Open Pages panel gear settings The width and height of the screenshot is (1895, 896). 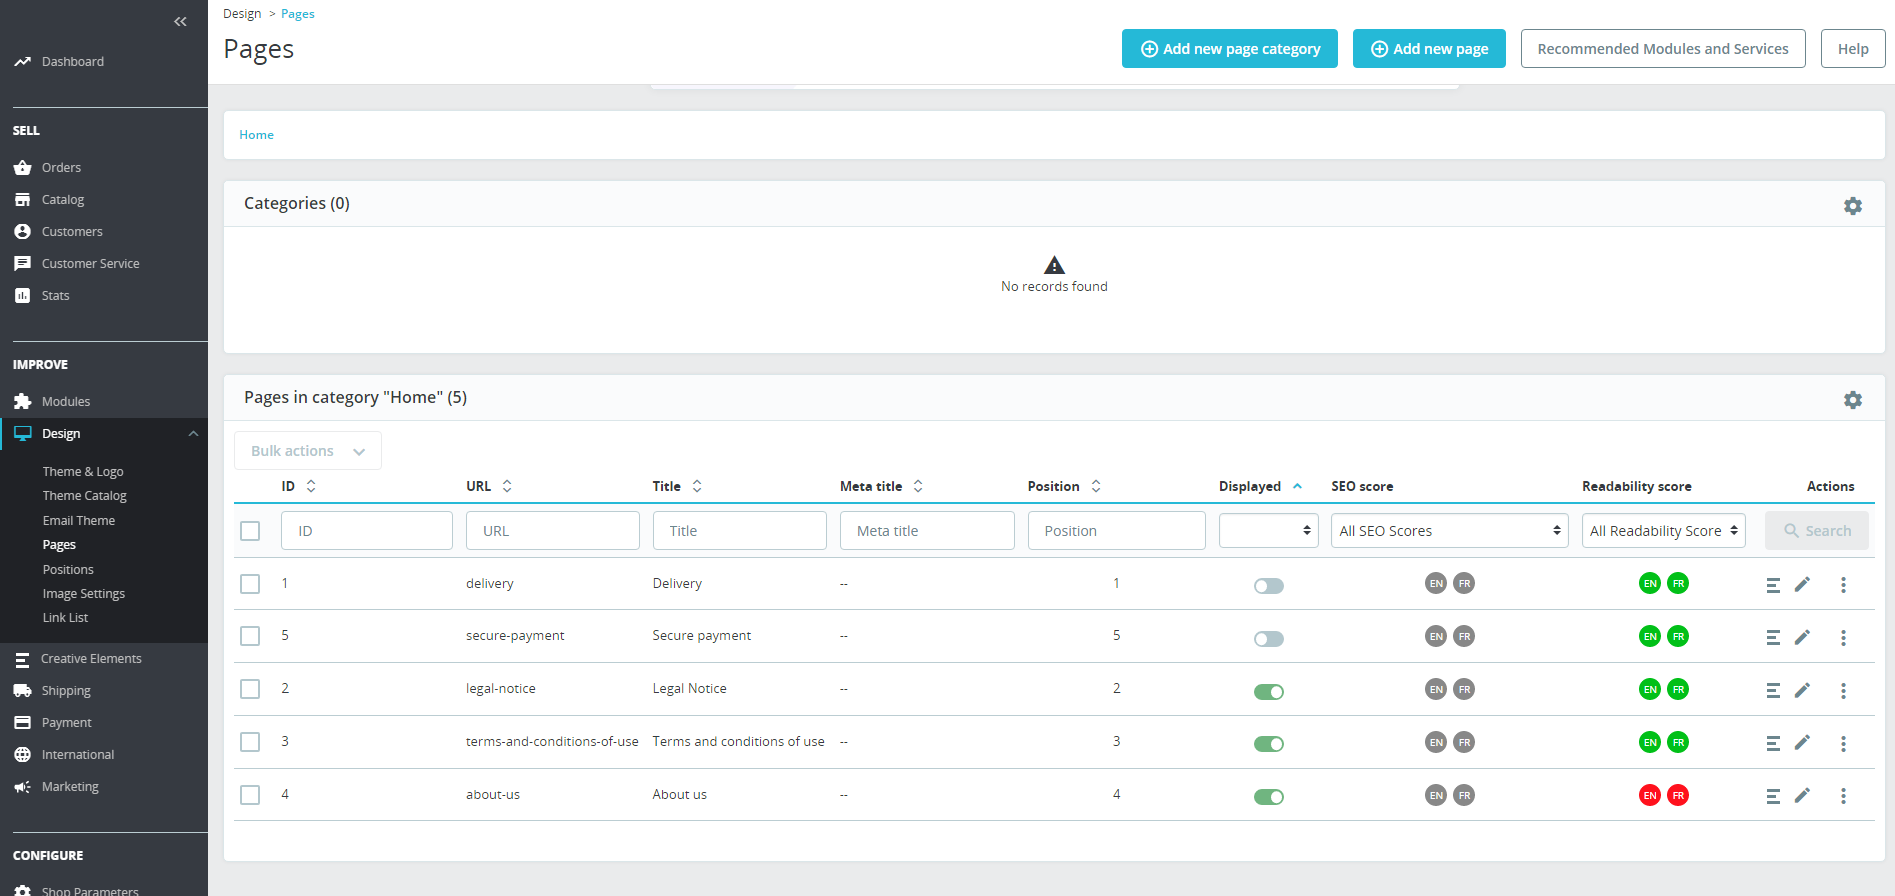click(x=1853, y=399)
